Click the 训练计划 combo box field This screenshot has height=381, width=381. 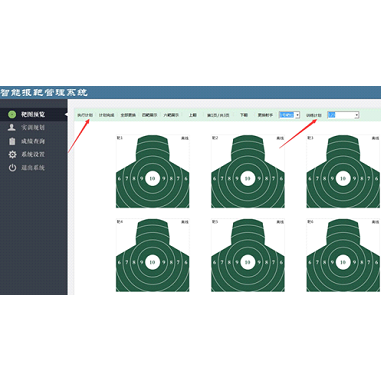pyautogui.click(x=343, y=115)
